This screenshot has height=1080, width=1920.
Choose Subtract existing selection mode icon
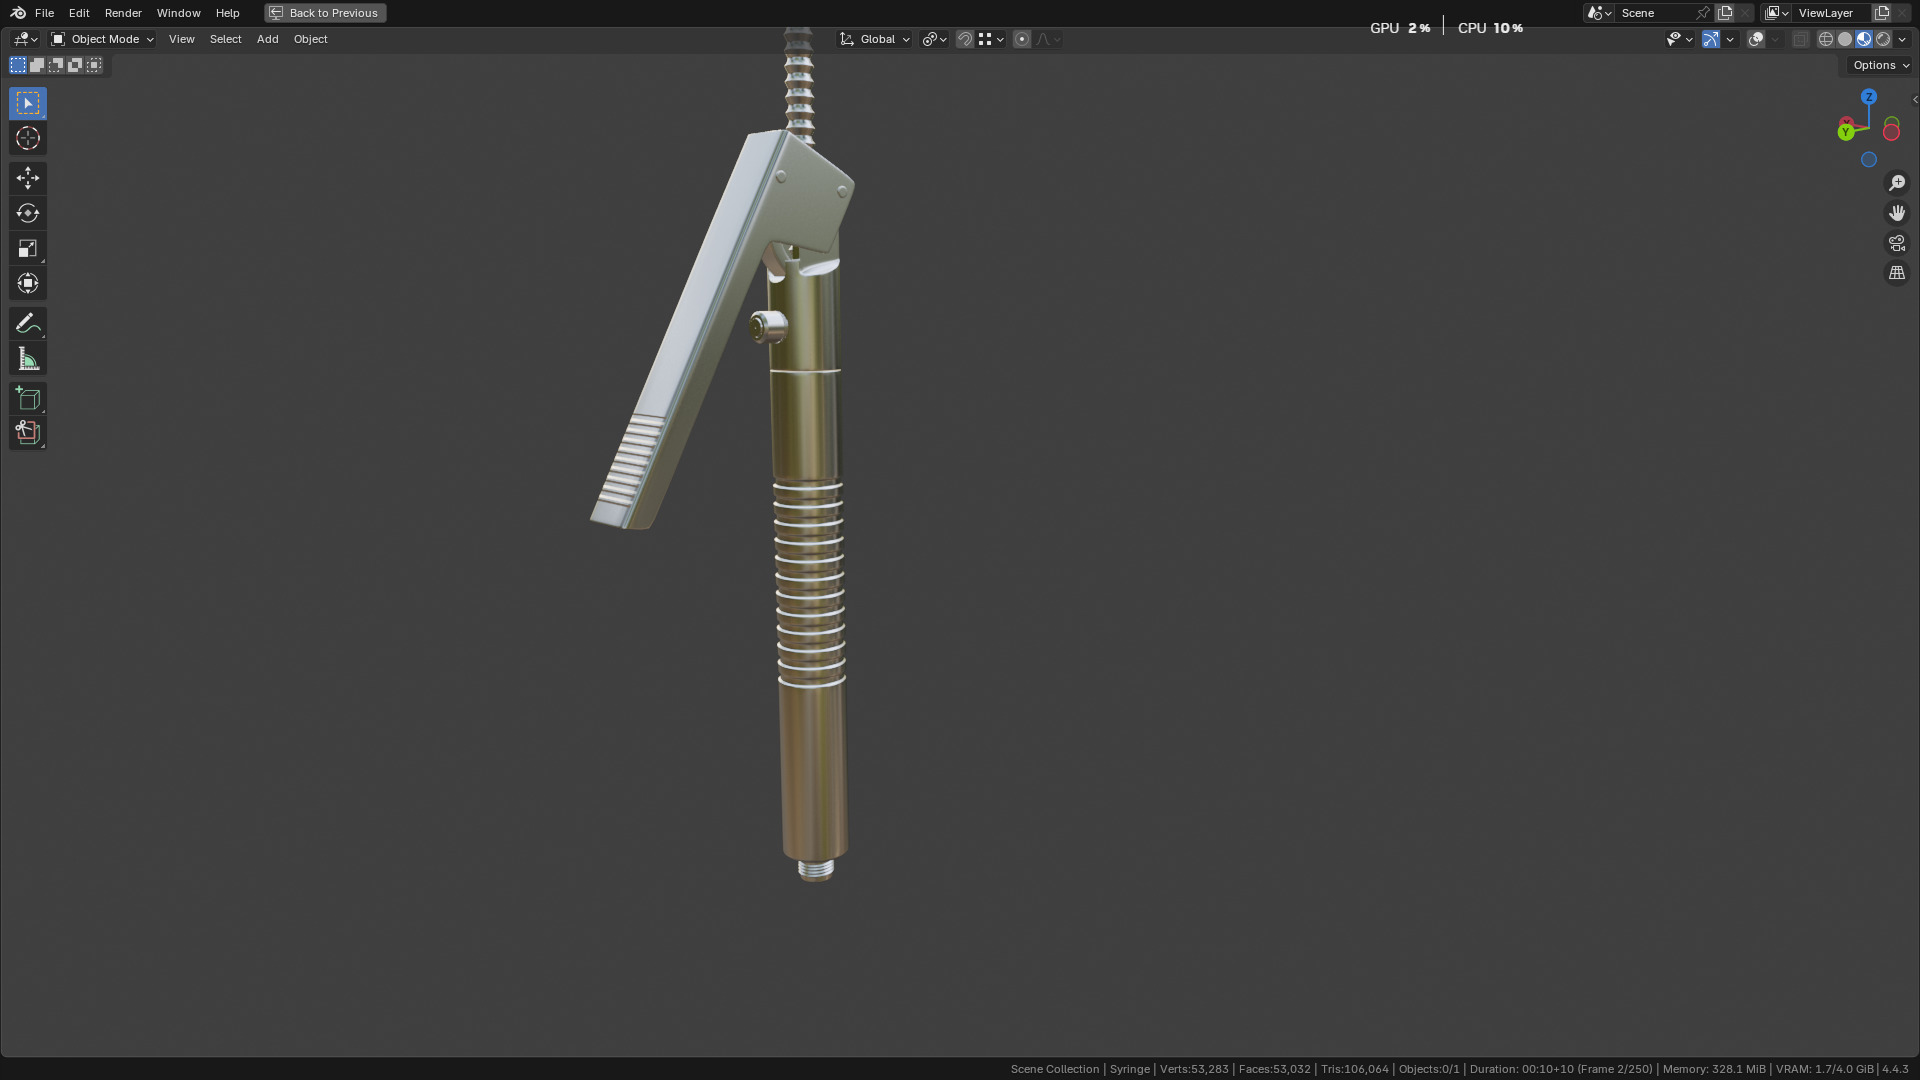(56, 65)
